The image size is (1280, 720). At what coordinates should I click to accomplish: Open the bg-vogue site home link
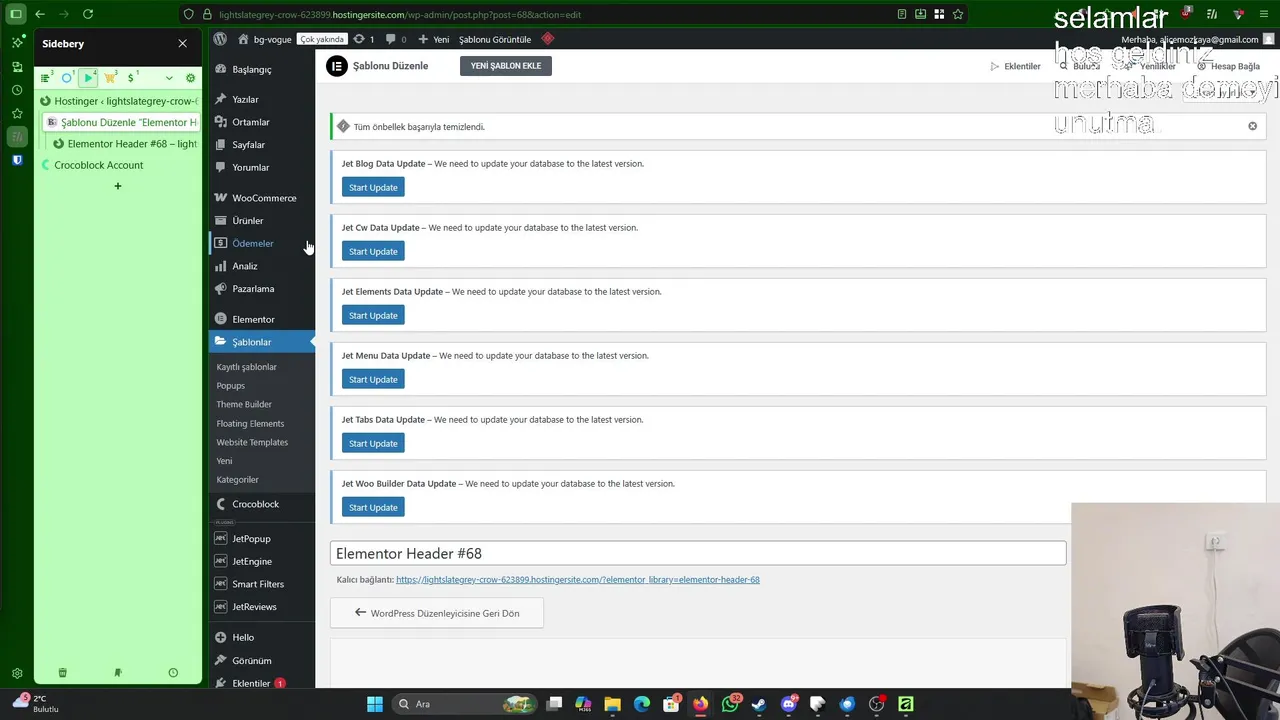point(264,39)
